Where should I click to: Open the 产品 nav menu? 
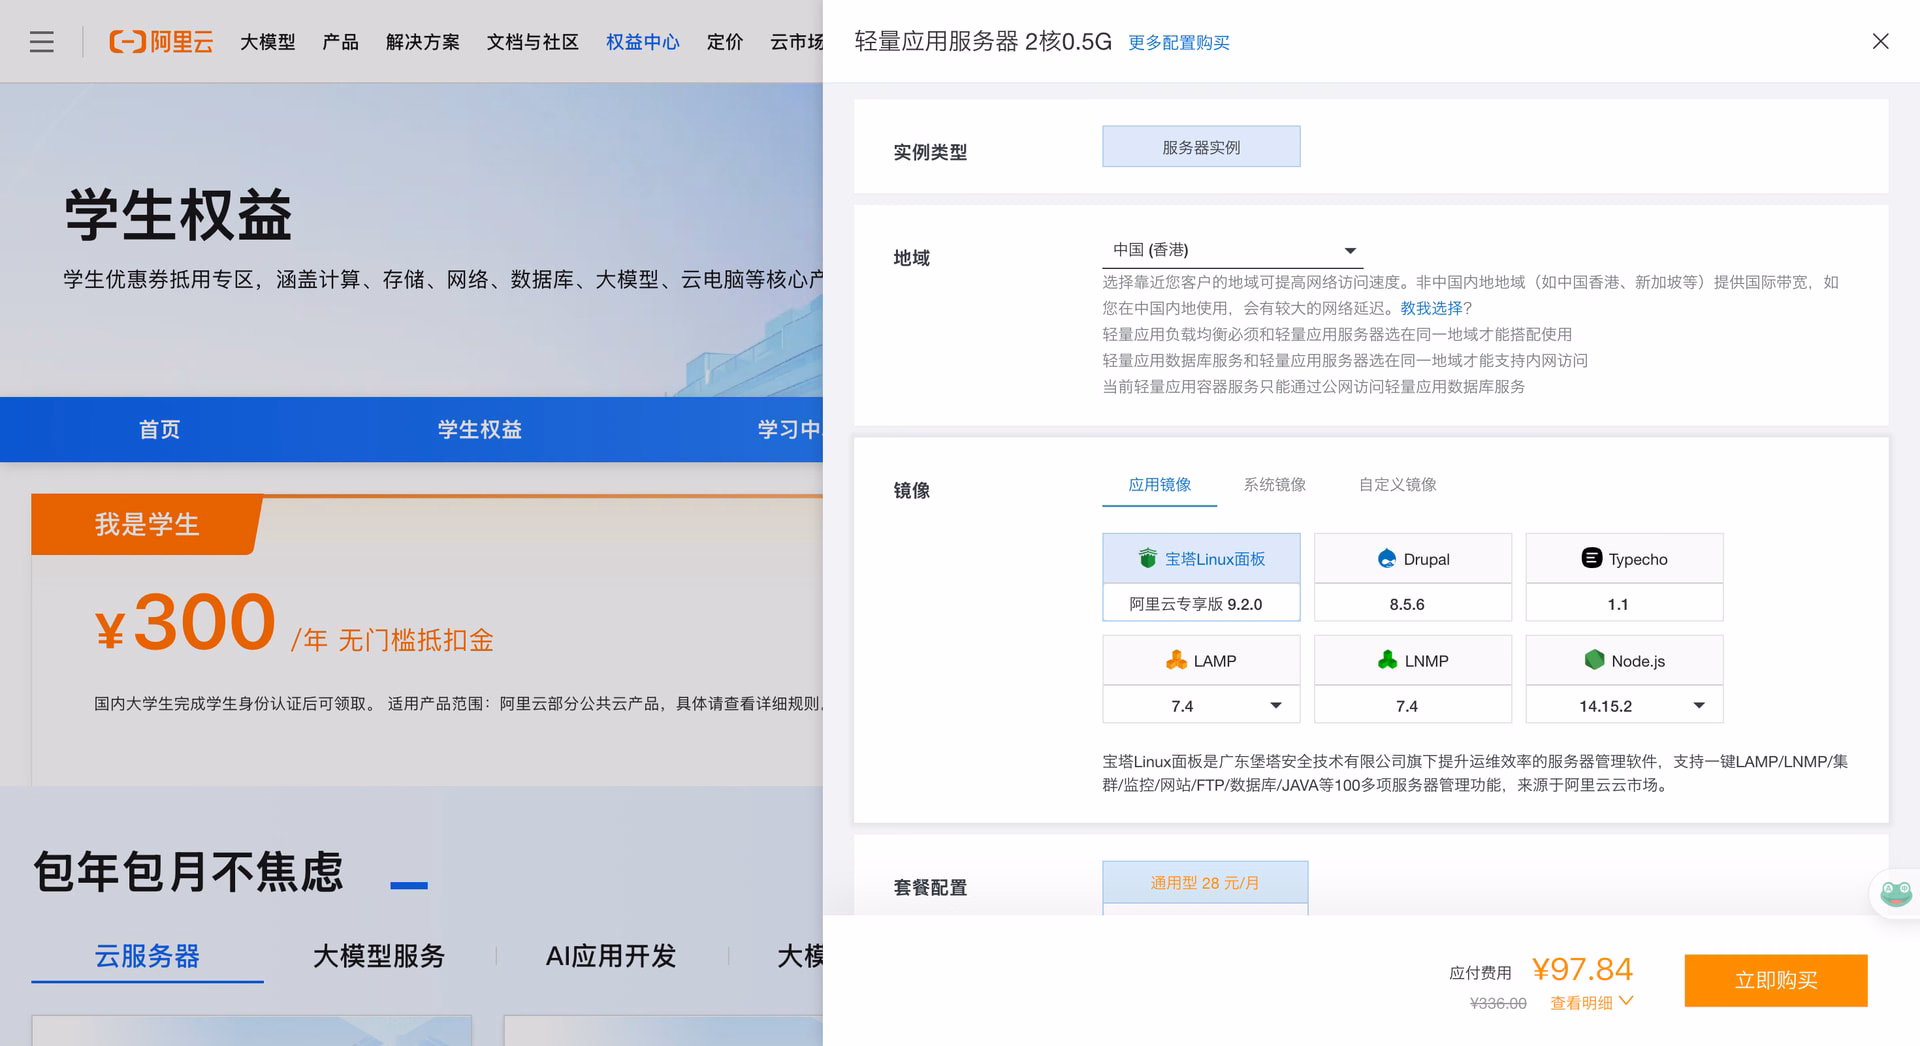(340, 42)
